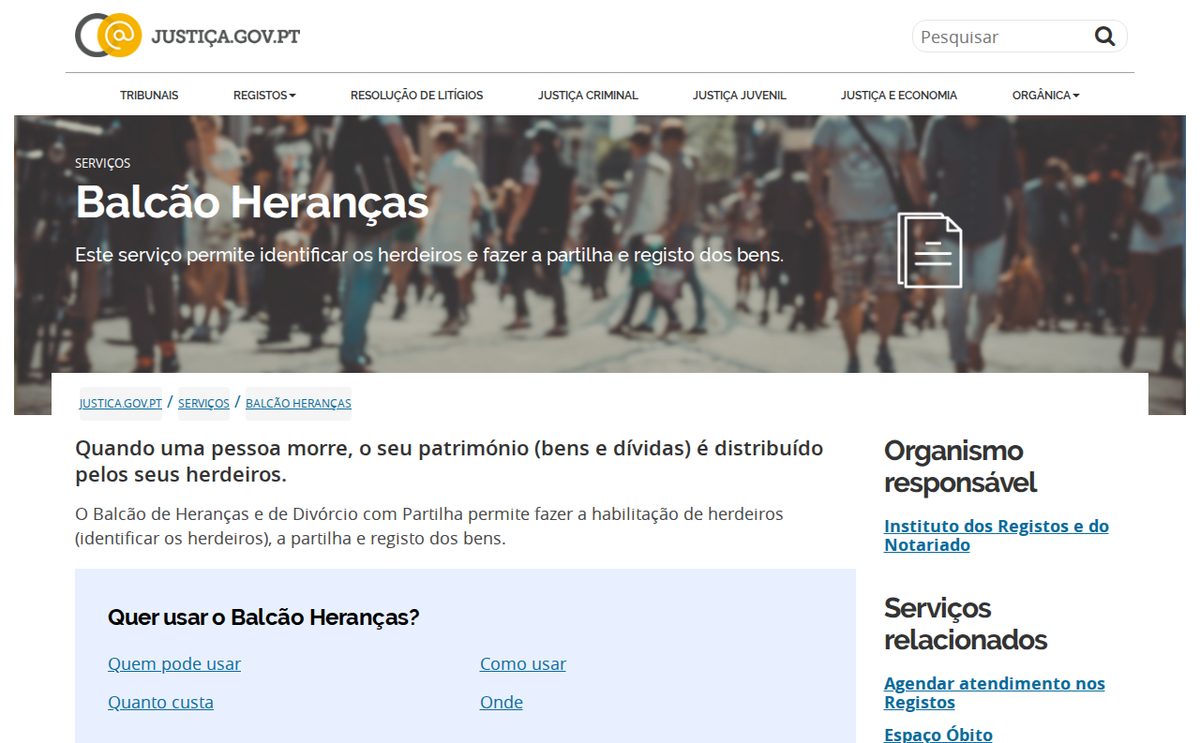Click the search magnifier icon
The image size is (1200, 743).
(1104, 37)
